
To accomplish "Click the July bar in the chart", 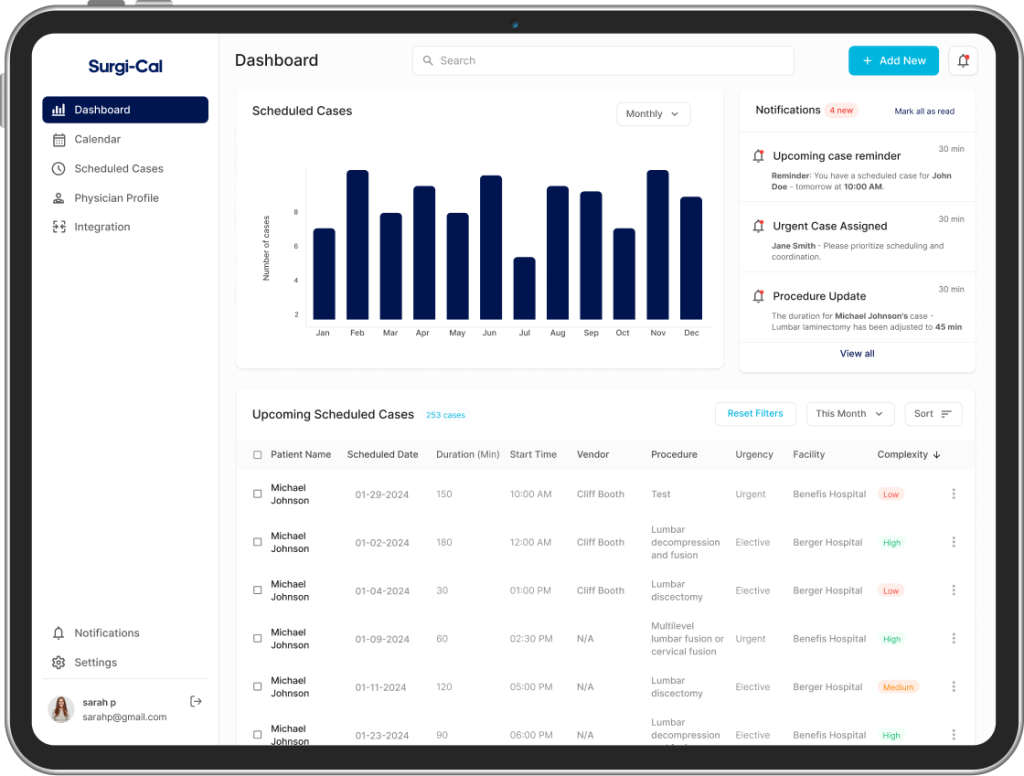I will 524,288.
